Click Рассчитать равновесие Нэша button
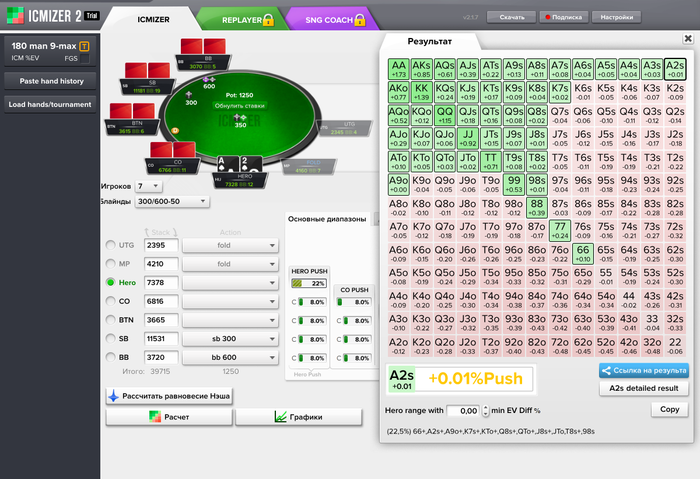700x479 pixels. 169,396
